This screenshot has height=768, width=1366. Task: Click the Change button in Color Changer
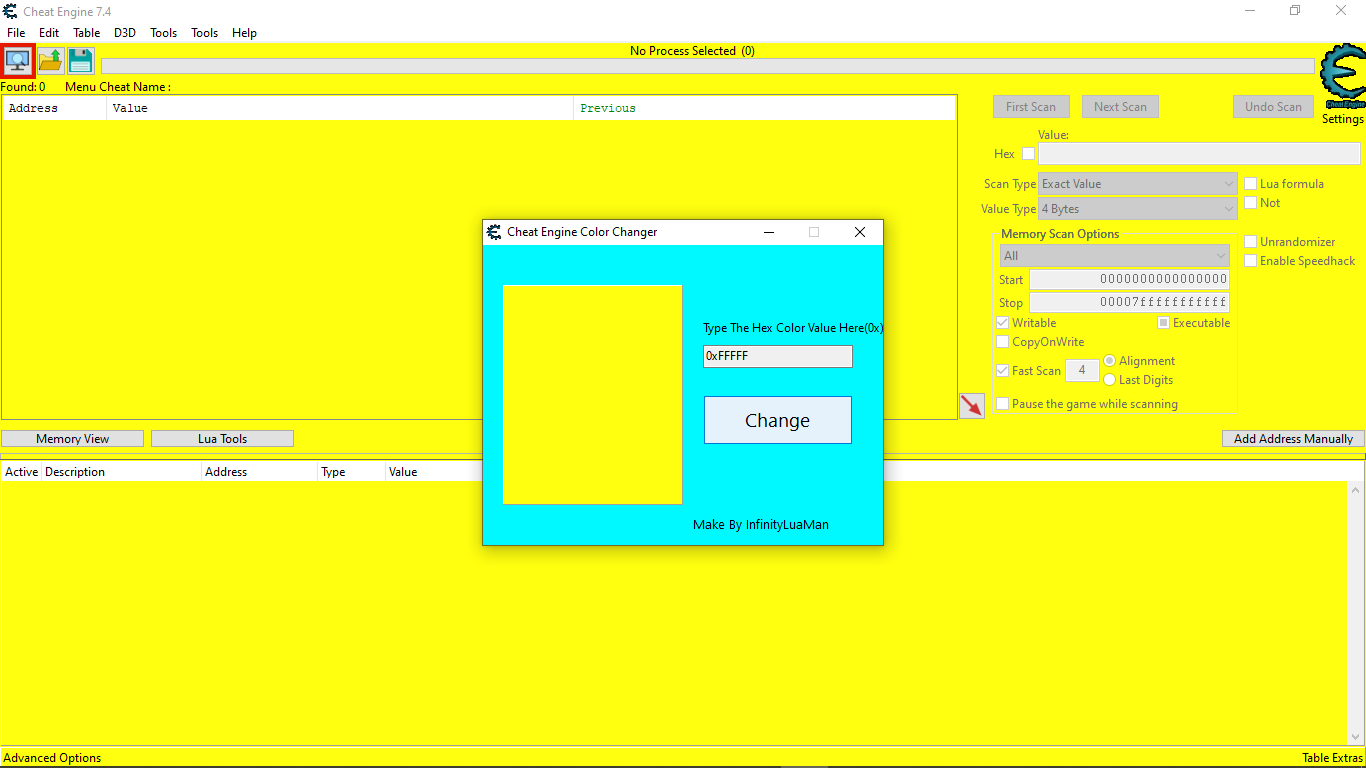coord(778,420)
